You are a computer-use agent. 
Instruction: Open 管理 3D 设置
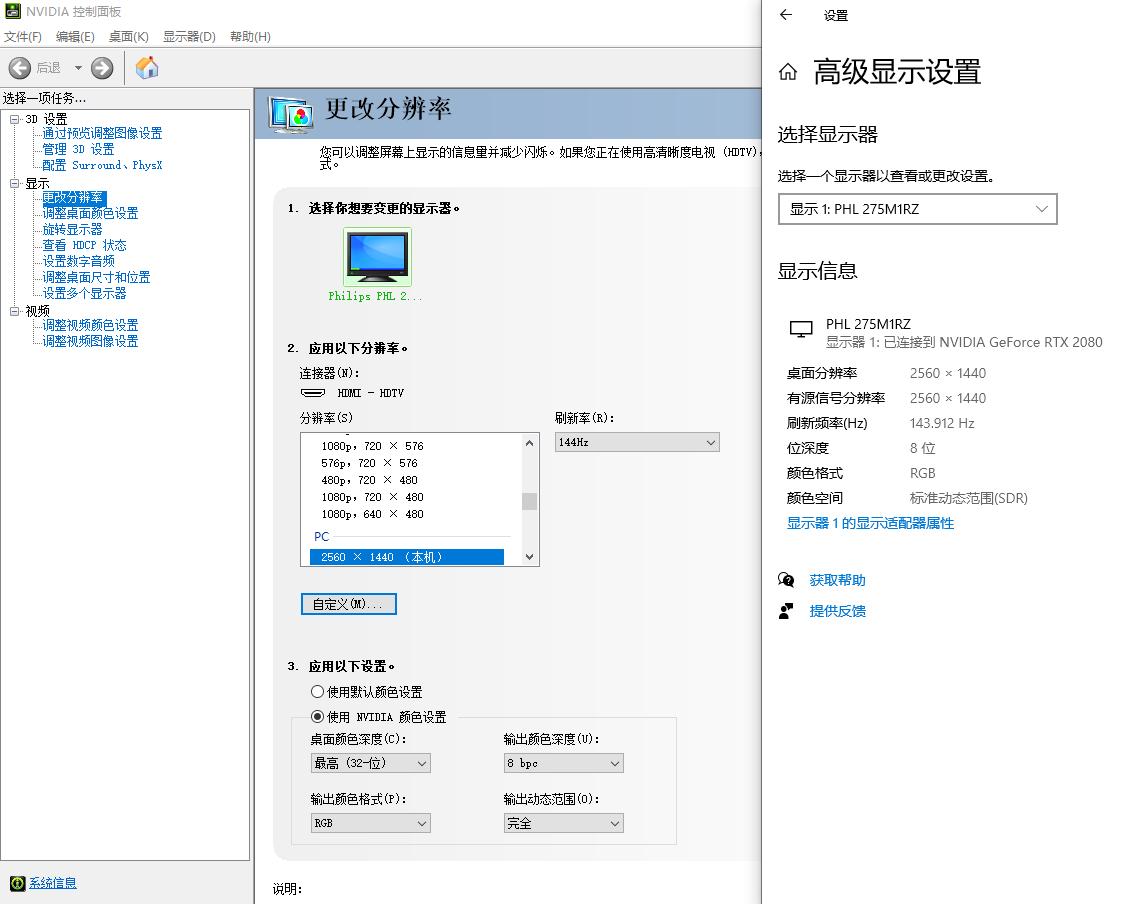(x=78, y=149)
